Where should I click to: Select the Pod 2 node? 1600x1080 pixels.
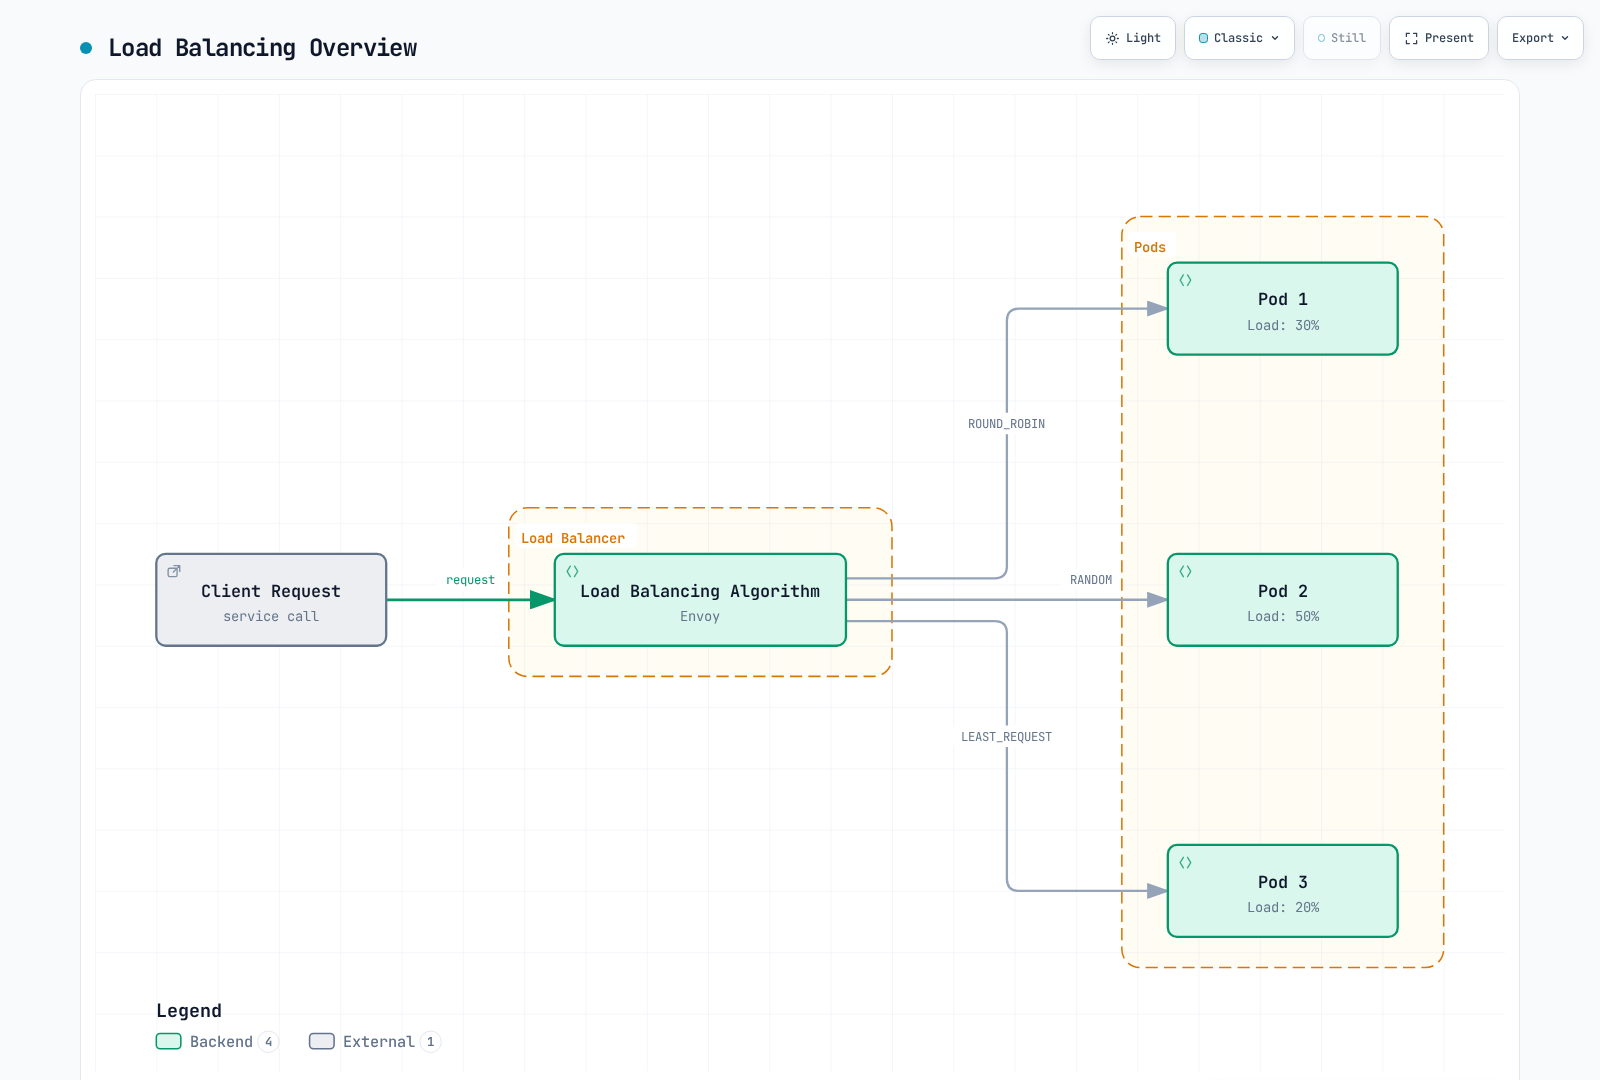pyautogui.click(x=1283, y=600)
